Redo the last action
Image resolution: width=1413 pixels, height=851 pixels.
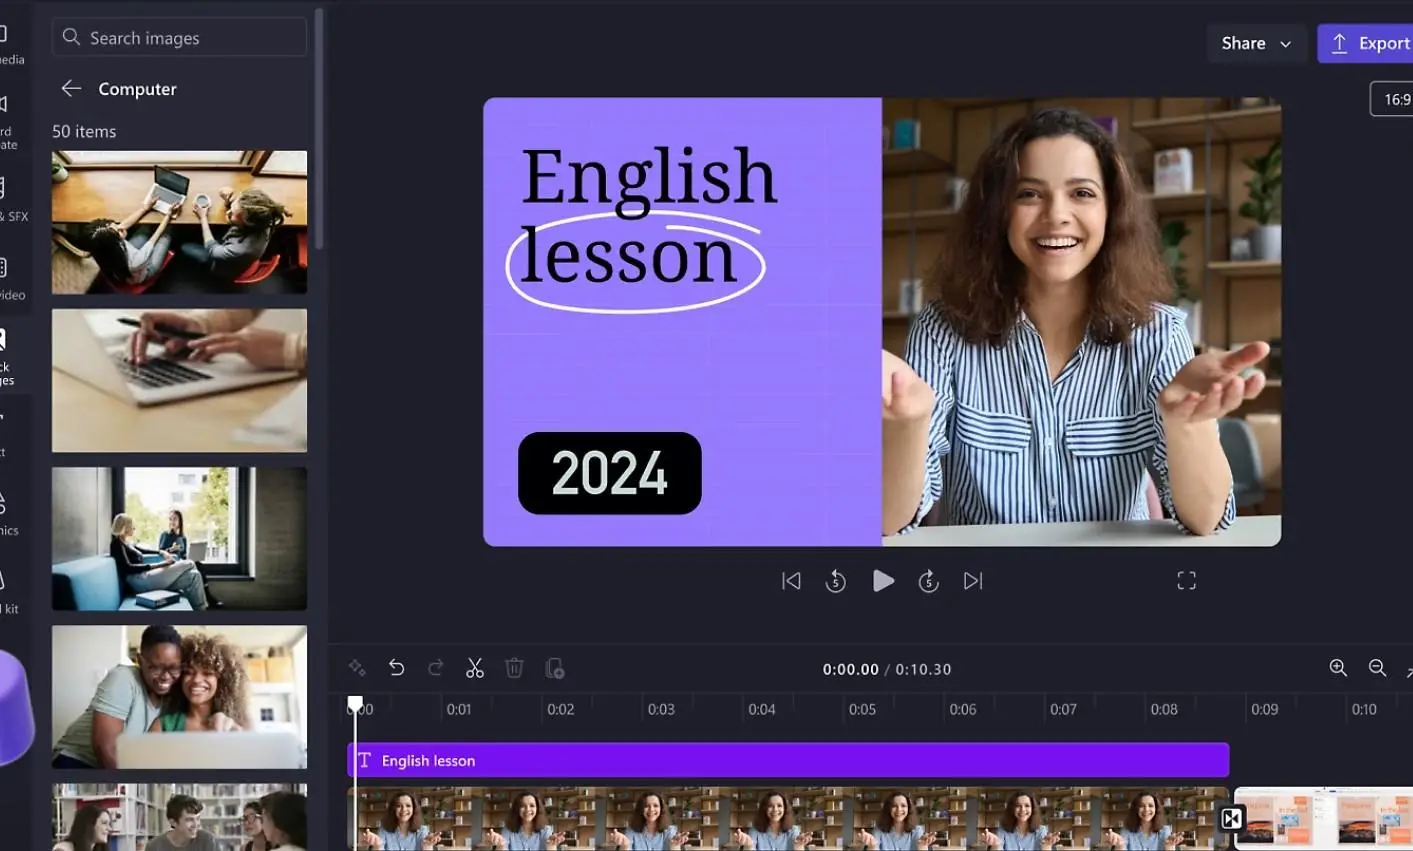pyautogui.click(x=436, y=668)
